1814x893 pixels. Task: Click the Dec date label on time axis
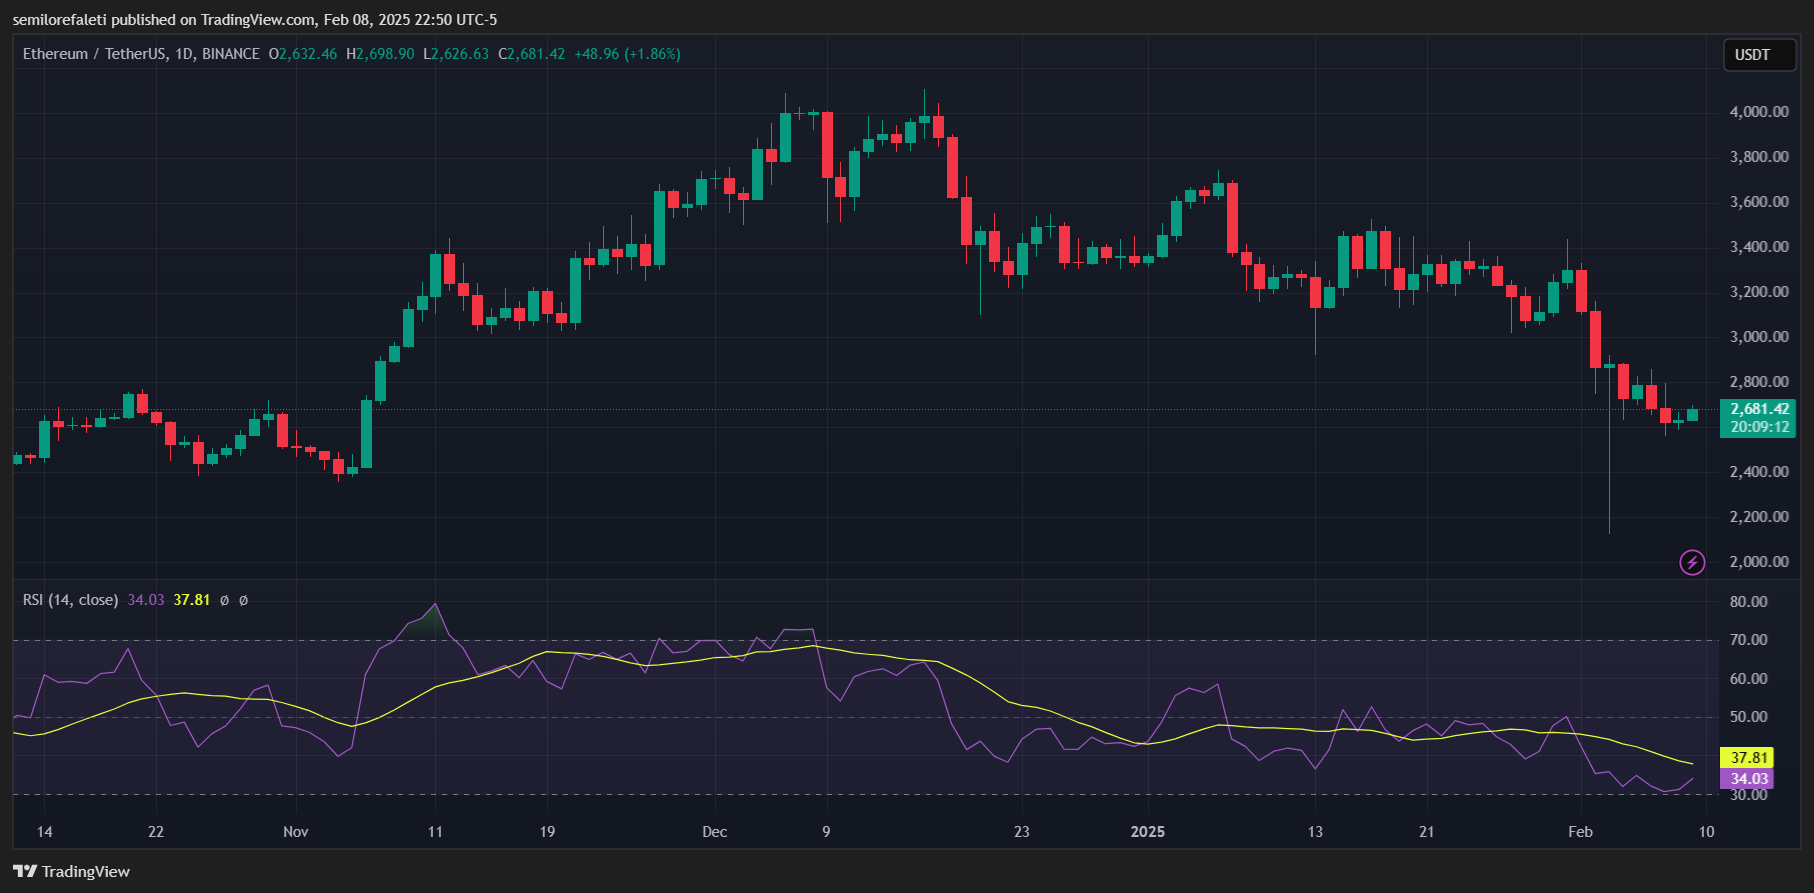tap(715, 832)
